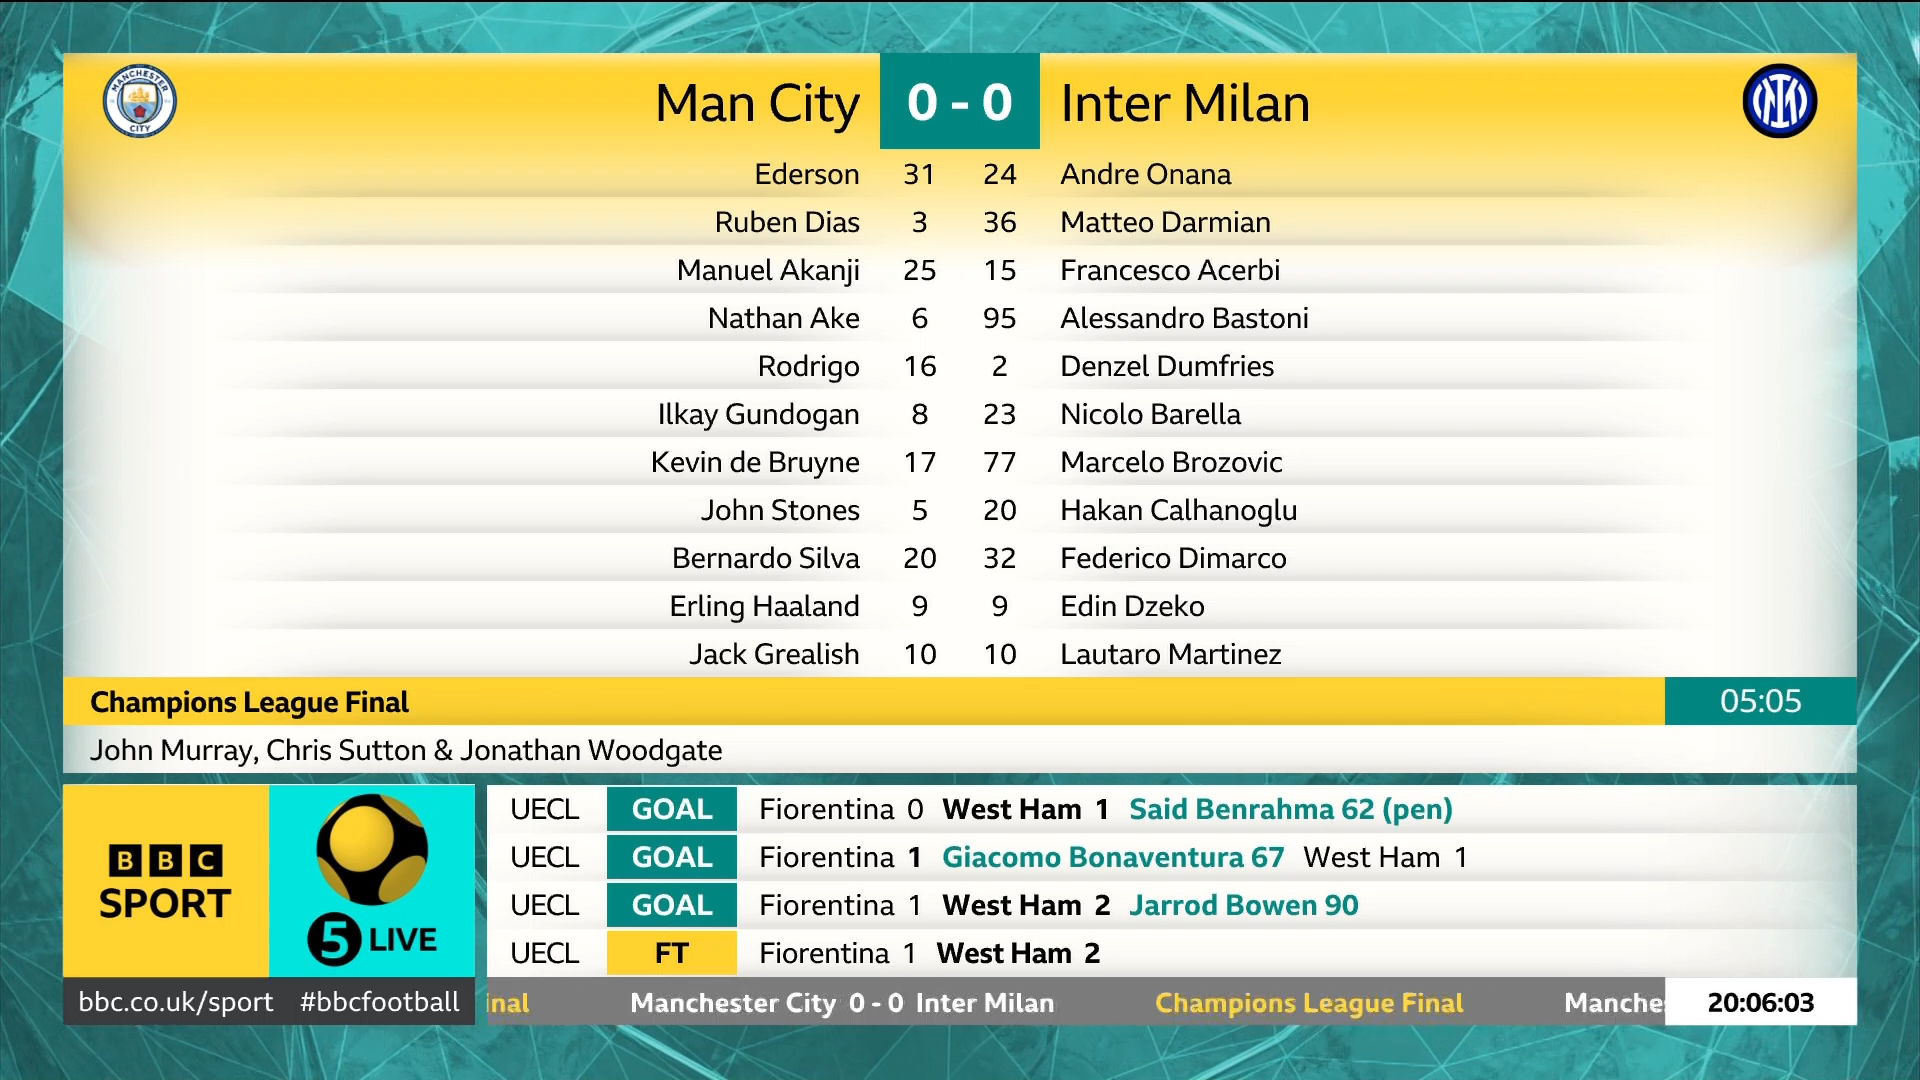This screenshot has height=1080, width=1920.
Task: Select Erling Haaland in the lineup
Action: [x=764, y=606]
